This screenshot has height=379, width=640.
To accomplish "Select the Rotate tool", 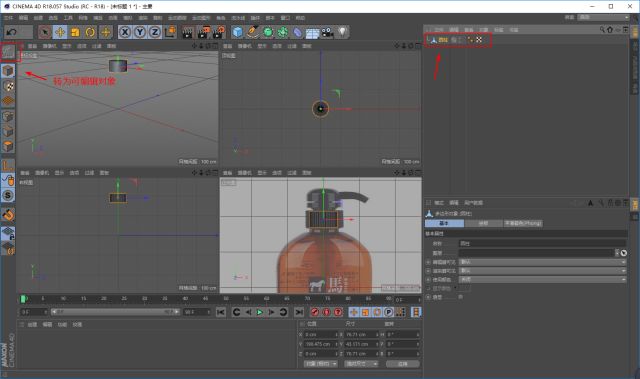I will click(x=90, y=32).
